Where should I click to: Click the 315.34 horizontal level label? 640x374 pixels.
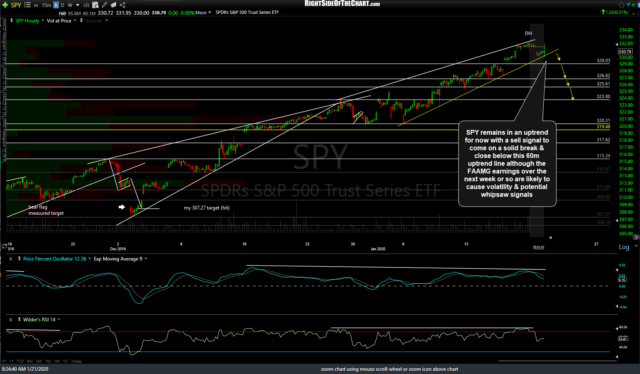603,156
